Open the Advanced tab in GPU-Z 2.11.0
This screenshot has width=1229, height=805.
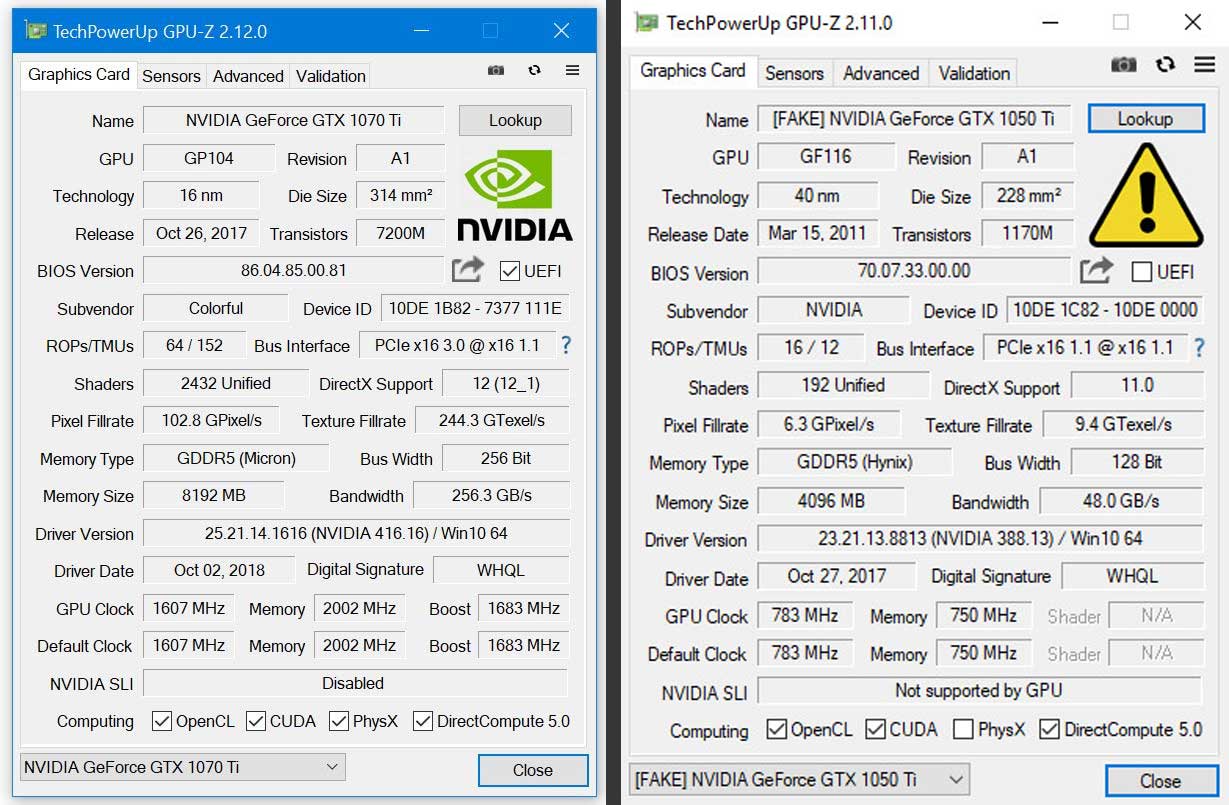point(880,72)
